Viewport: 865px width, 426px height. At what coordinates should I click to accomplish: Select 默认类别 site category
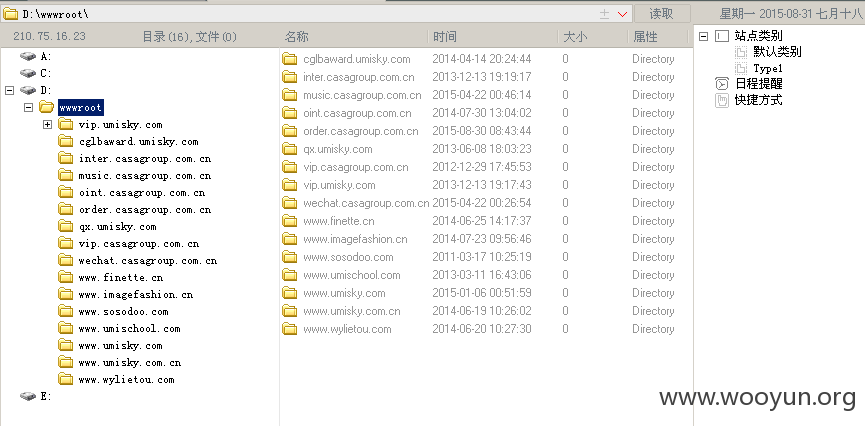(777, 52)
